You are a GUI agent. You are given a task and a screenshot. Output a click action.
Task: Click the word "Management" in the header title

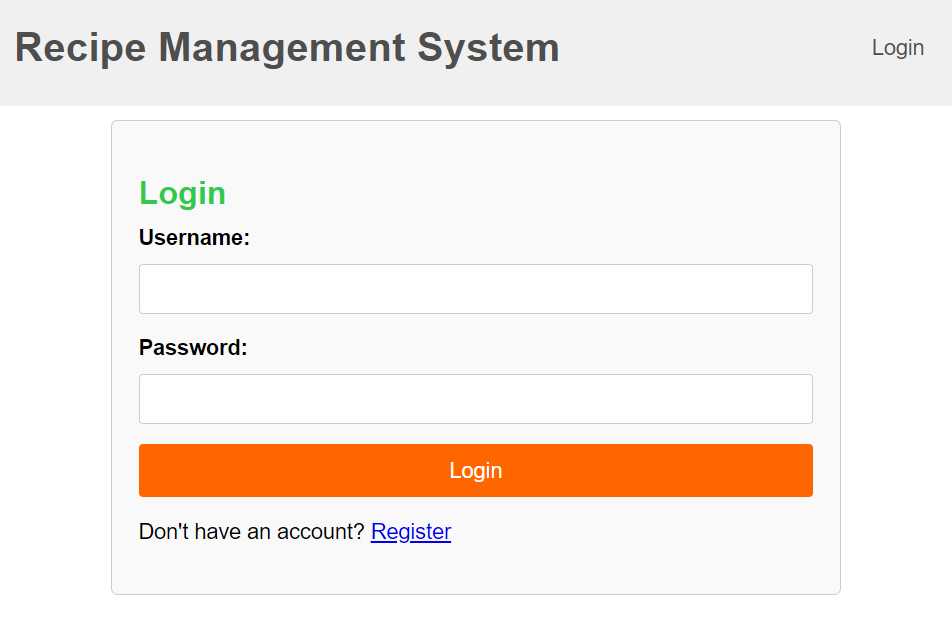pos(282,48)
